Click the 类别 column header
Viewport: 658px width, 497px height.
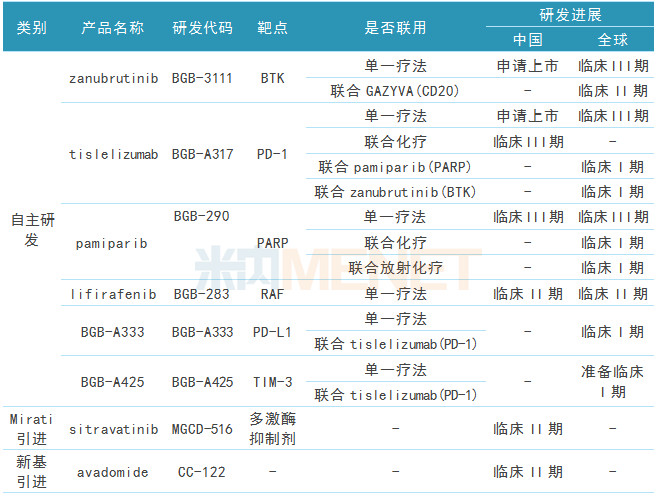click(31, 27)
